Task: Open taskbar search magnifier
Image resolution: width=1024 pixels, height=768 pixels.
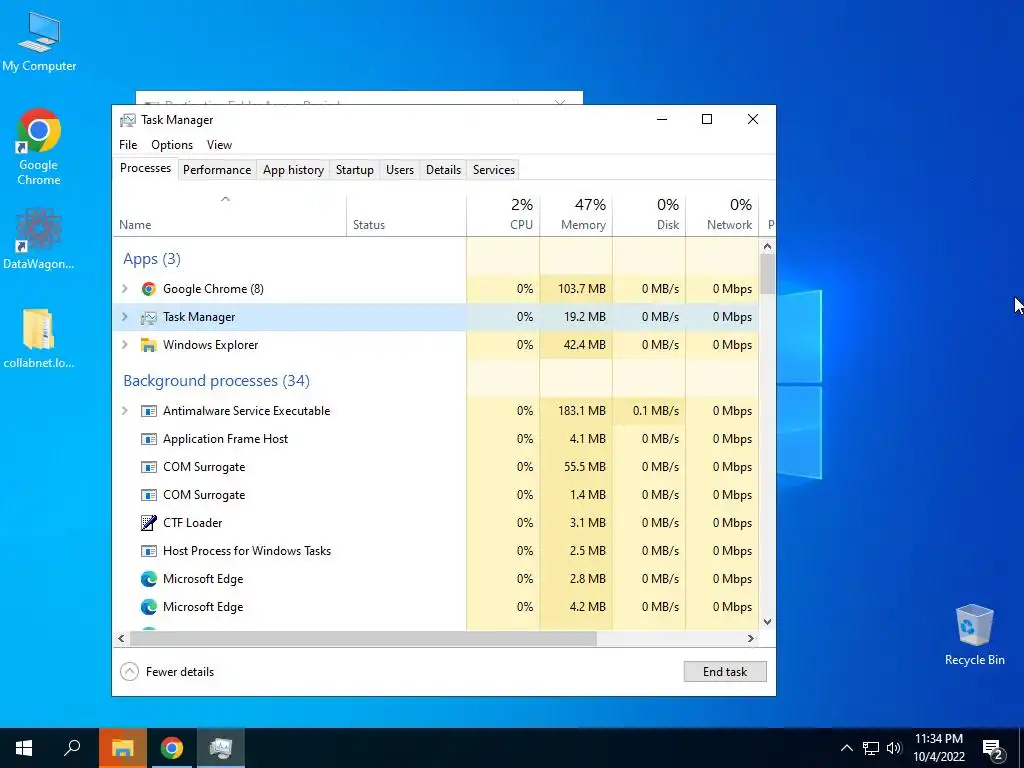Action: tap(72, 748)
